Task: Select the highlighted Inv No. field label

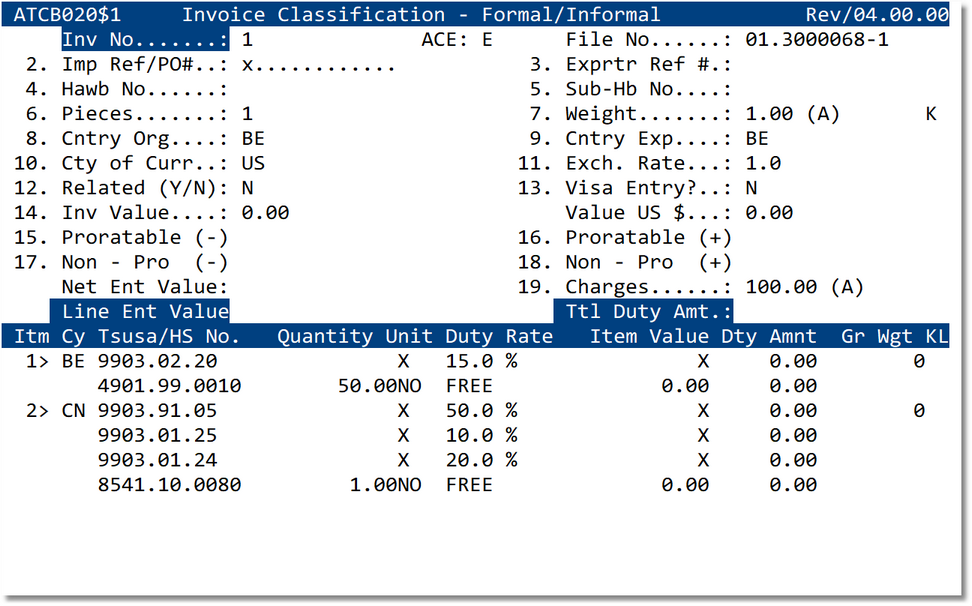Action: 145,40
